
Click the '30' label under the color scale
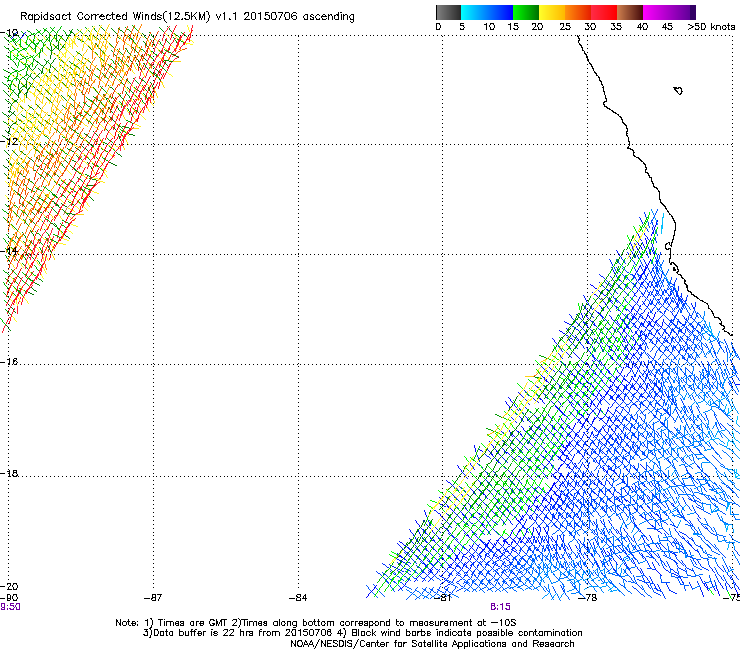click(x=590, y=27)
